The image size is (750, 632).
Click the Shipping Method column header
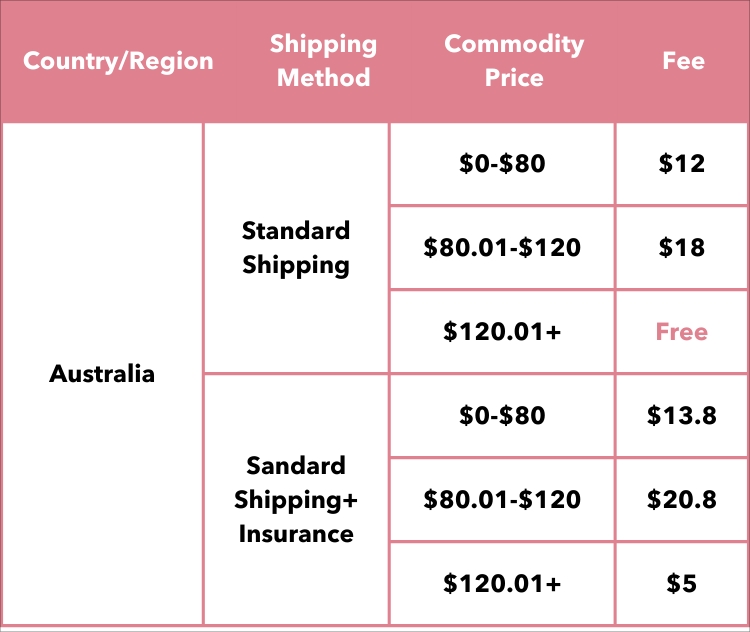(x=324, y=61)
